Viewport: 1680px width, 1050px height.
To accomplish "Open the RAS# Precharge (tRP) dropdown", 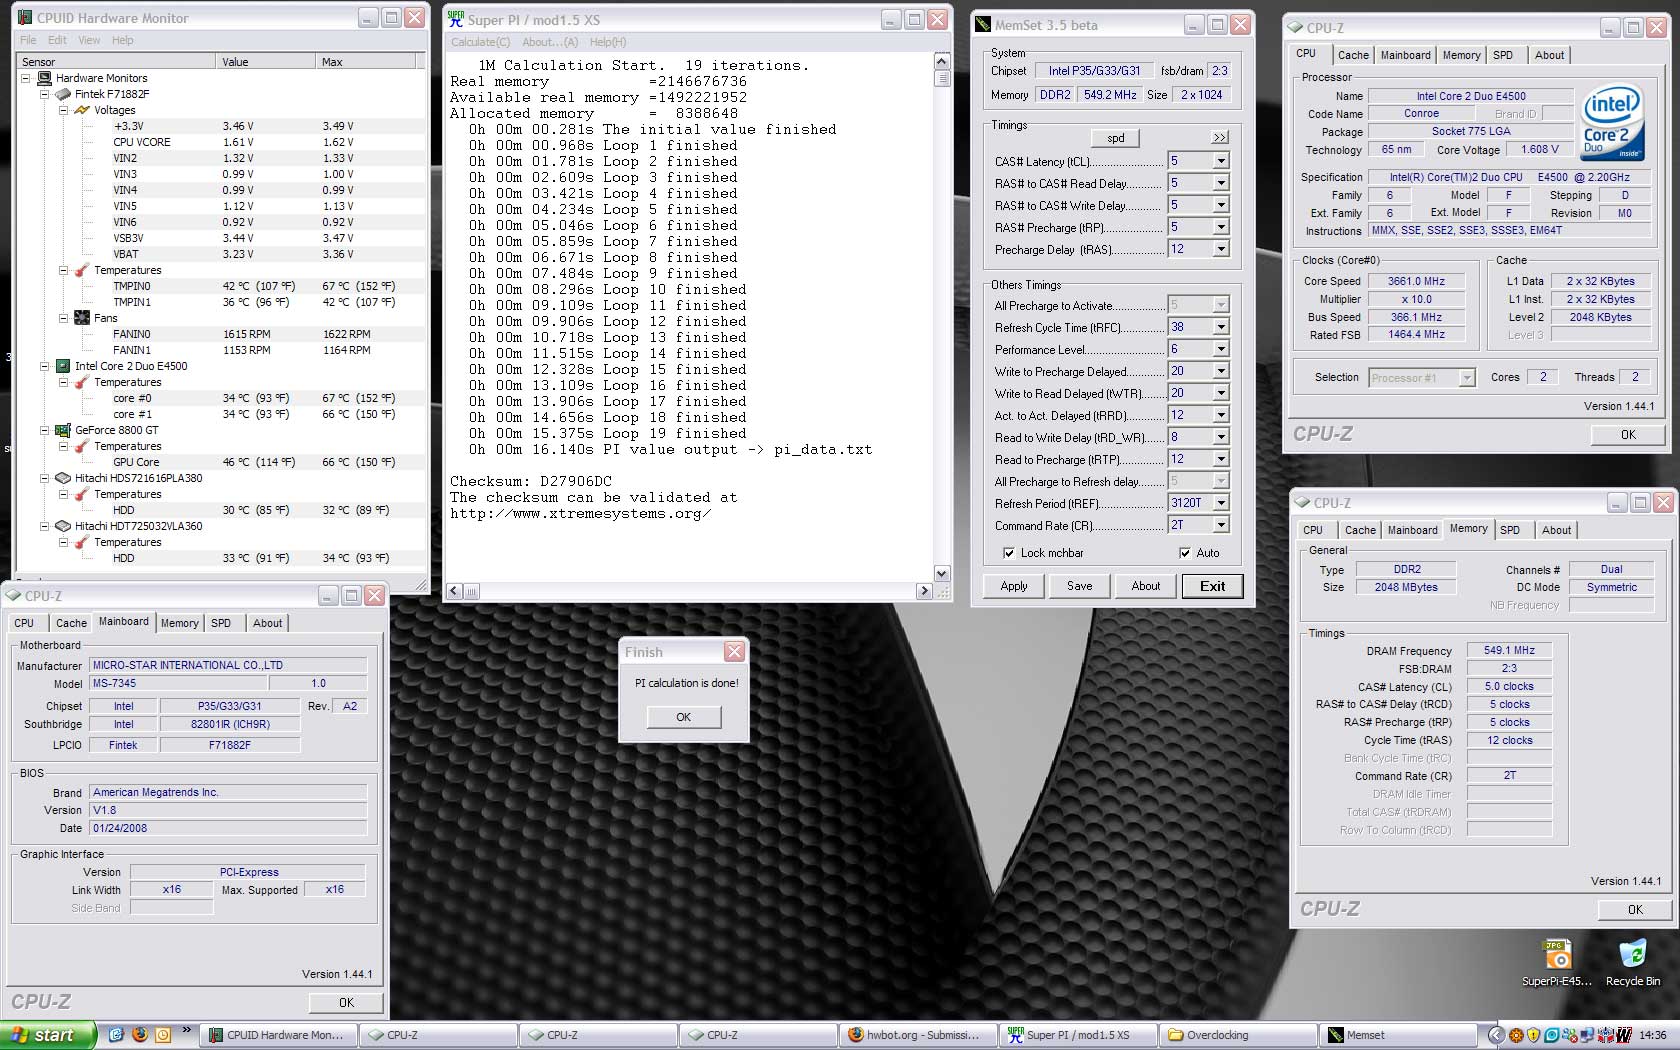I will pyautogui.click(x=1221, y=227).
